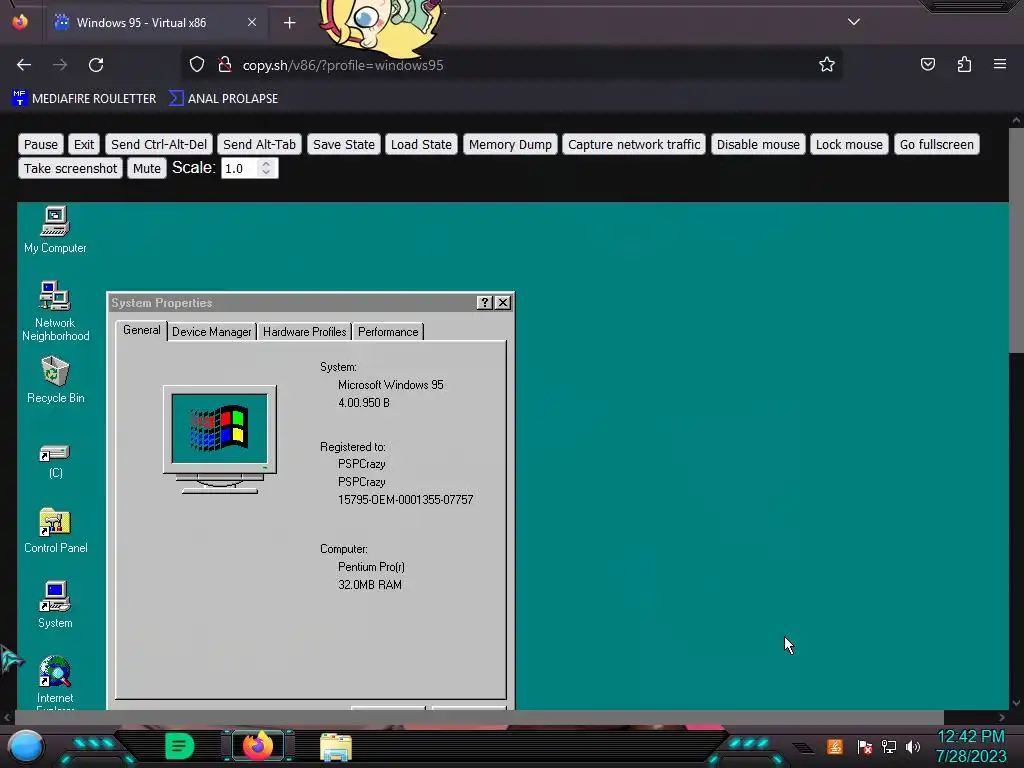This screenshot has height=768, width=1024.
Task: Reload the page with the refresh icon
Action: 96,65
